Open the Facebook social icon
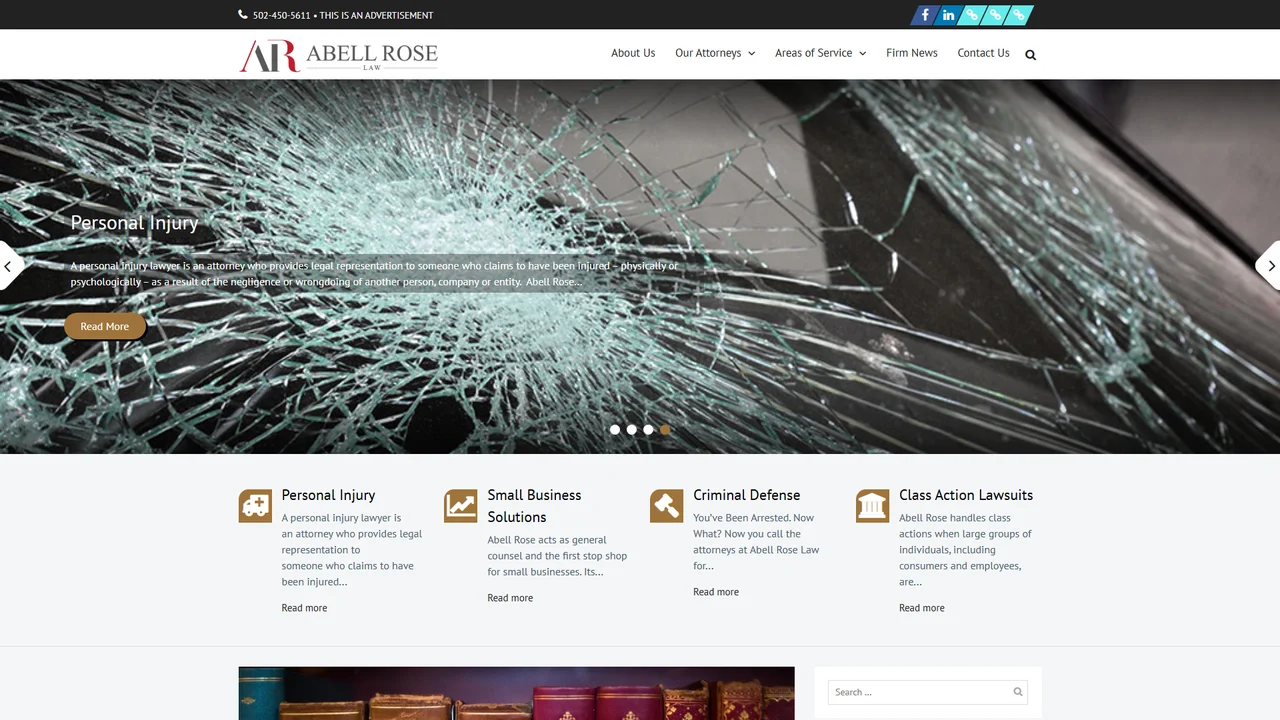1280x720 pixels. (925, 15)
